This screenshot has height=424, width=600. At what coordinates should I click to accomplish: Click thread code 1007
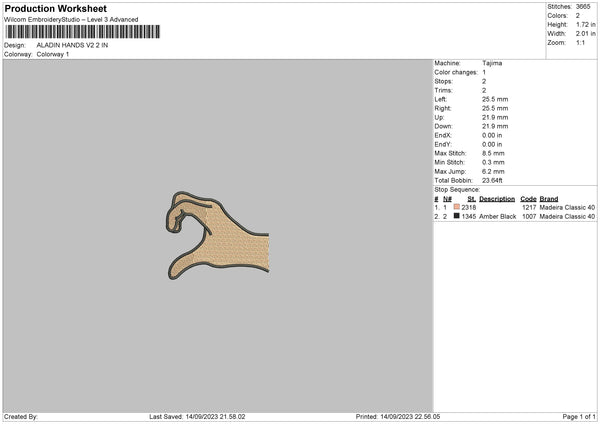pyautogui.click(x=529, y=217)
